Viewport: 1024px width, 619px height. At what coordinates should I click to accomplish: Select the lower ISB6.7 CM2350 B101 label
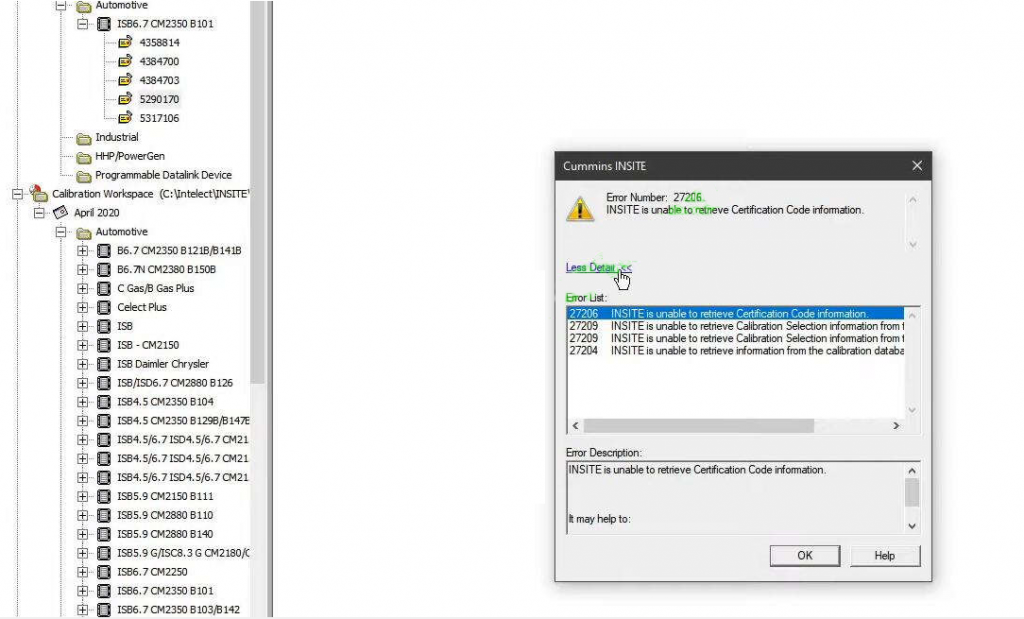click(165, 590)
